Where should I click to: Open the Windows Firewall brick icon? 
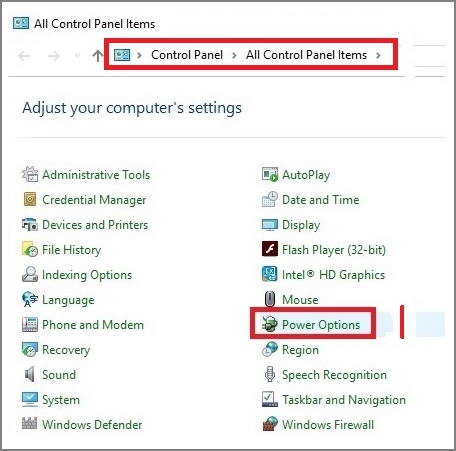(x=270, y=424)
